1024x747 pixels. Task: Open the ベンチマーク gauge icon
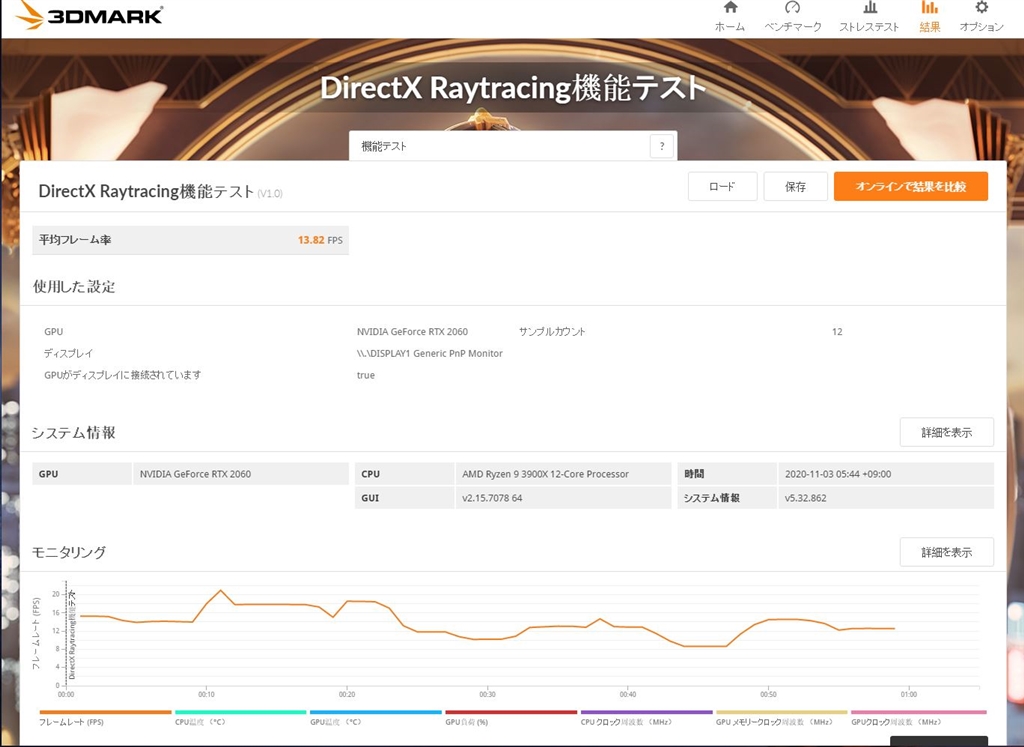click(x=792, y=8)
